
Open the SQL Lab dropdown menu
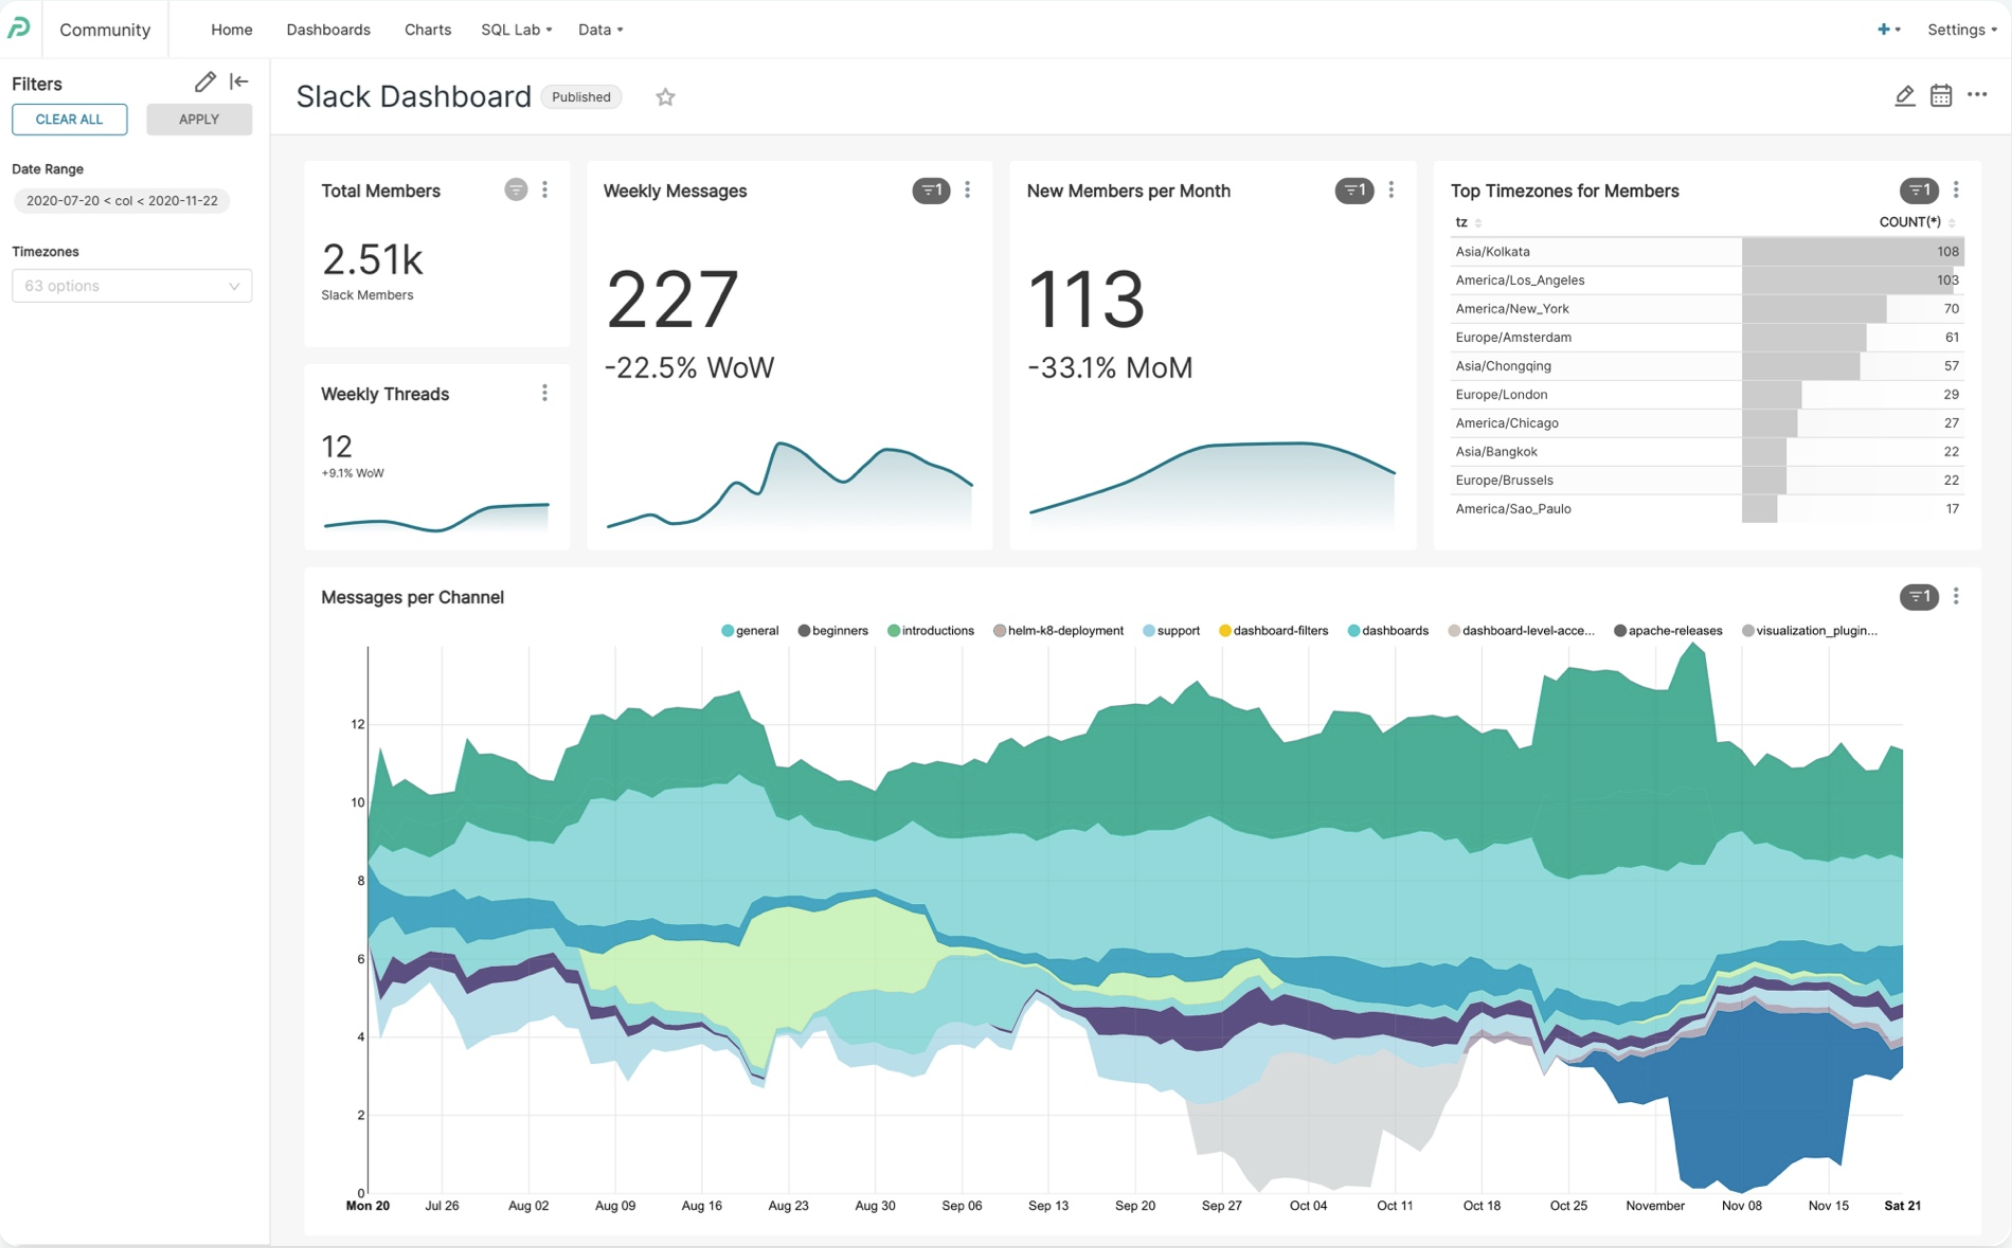[516, 30]
